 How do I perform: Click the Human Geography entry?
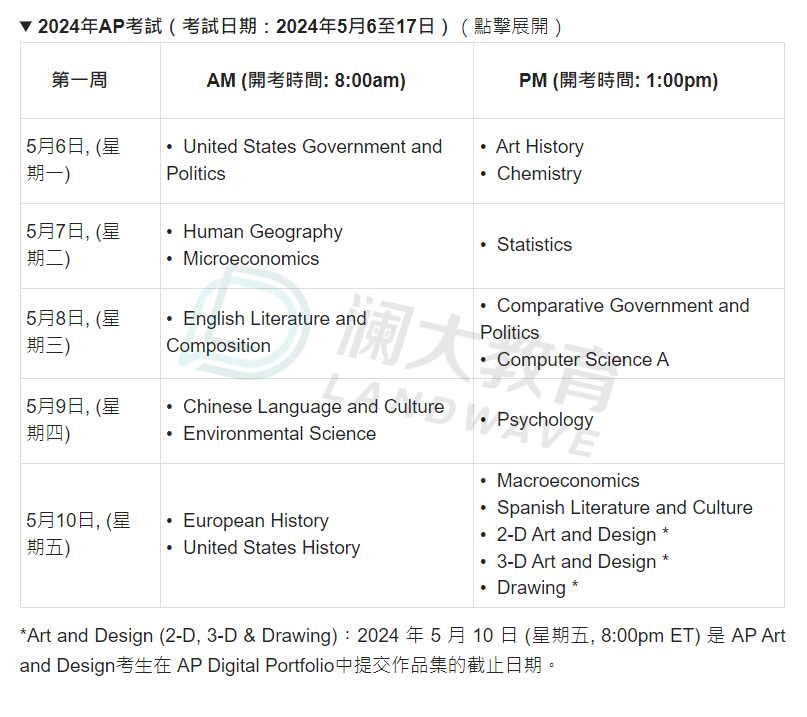pos(262,232)
